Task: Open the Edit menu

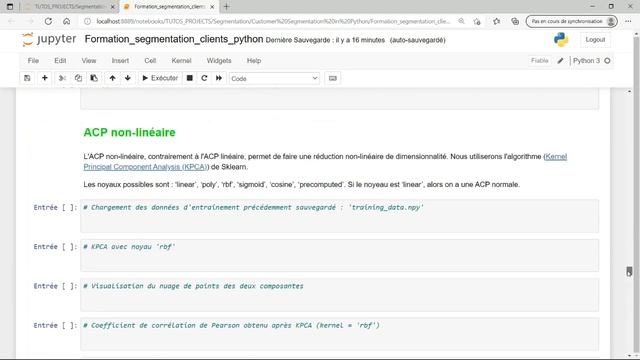Action: point(60,60)
